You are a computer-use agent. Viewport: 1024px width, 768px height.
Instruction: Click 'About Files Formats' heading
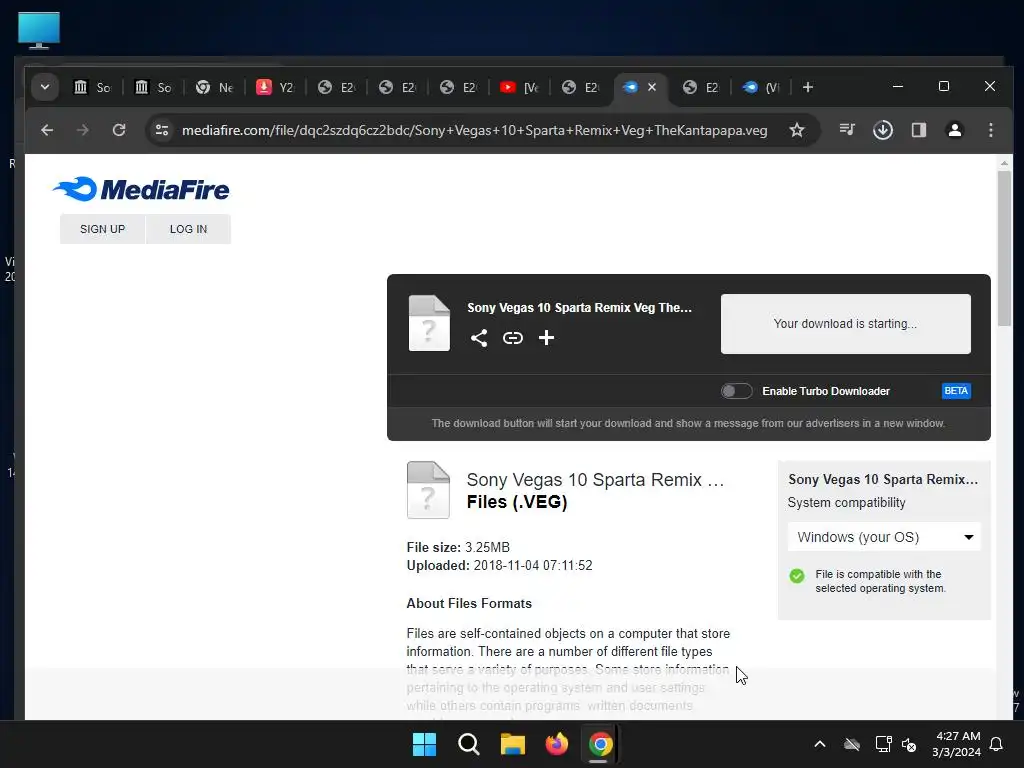point(469,603)
